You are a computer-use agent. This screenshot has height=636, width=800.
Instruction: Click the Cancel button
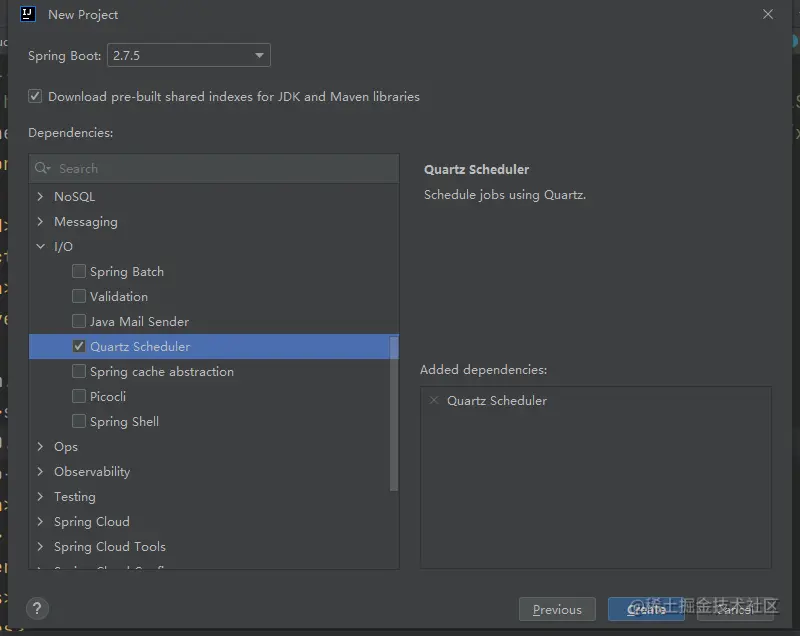click(735, 609)
